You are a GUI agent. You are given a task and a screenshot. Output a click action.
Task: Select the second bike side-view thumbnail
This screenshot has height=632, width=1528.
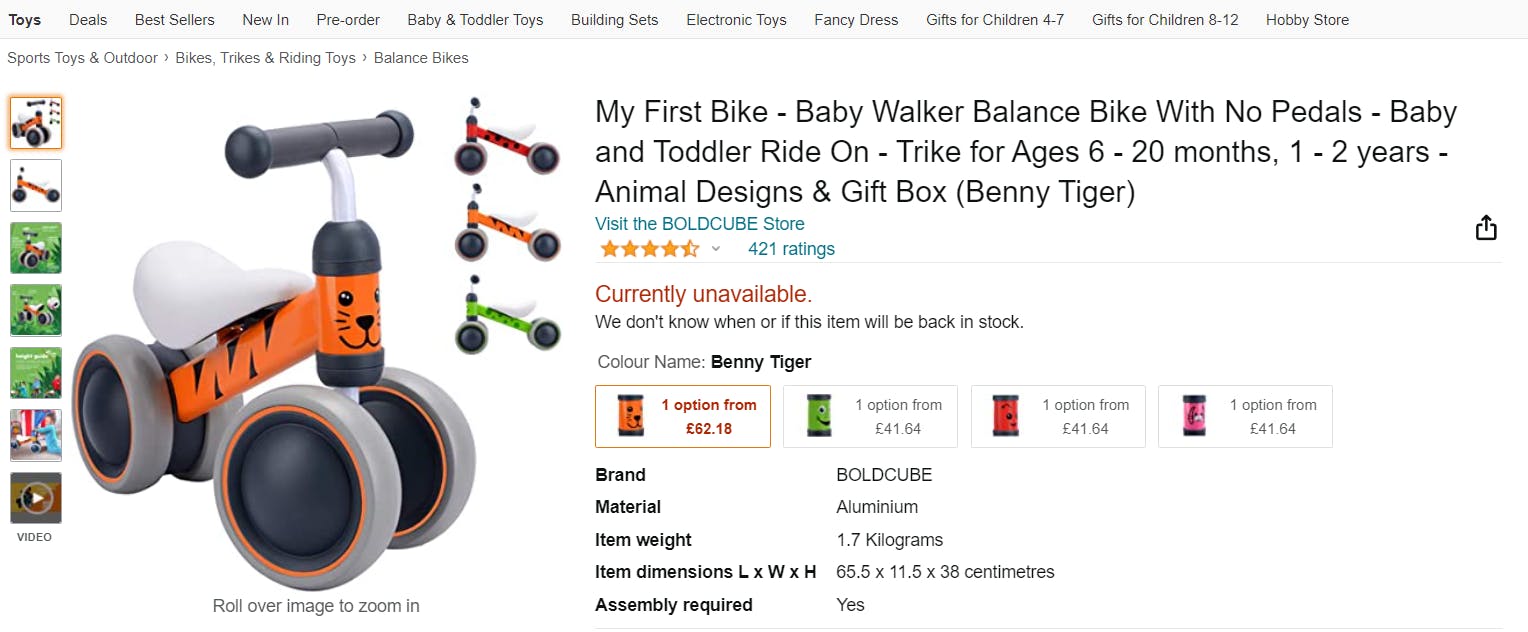tap(36, 185)
